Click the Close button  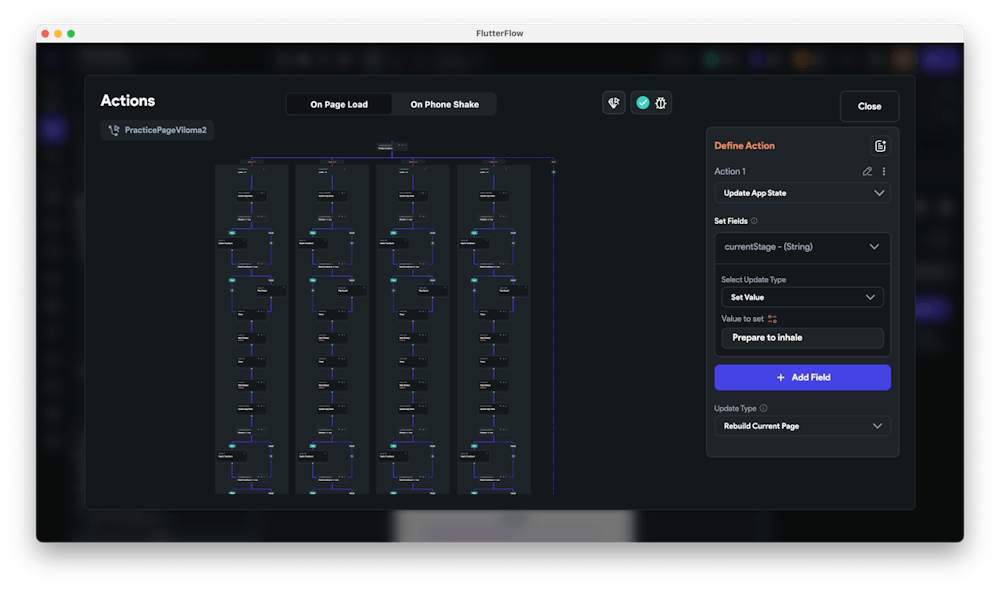click(869, 107)
